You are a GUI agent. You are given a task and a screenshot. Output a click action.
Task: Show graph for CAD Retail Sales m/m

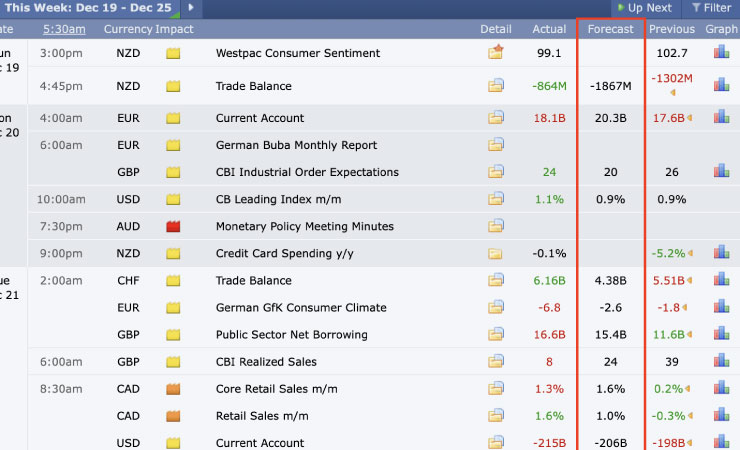(722, 415)
